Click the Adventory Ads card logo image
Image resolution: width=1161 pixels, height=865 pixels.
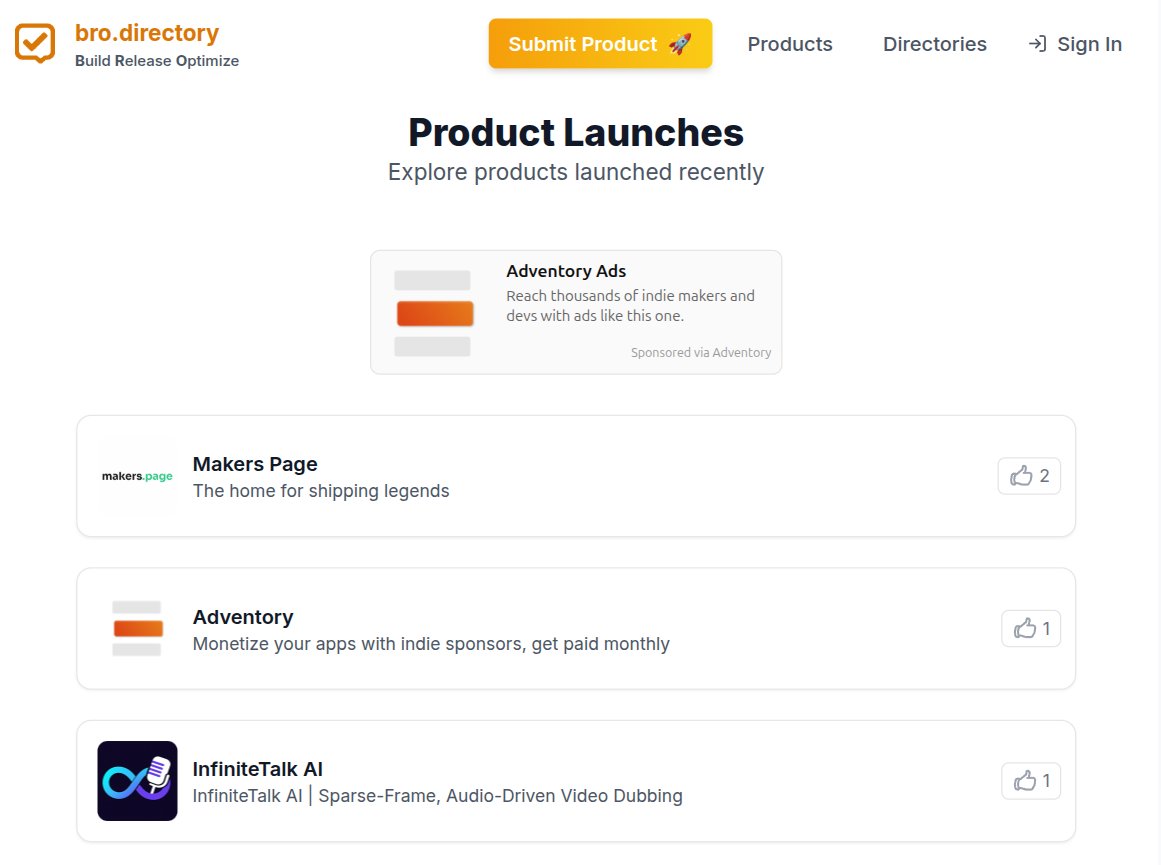433,313
